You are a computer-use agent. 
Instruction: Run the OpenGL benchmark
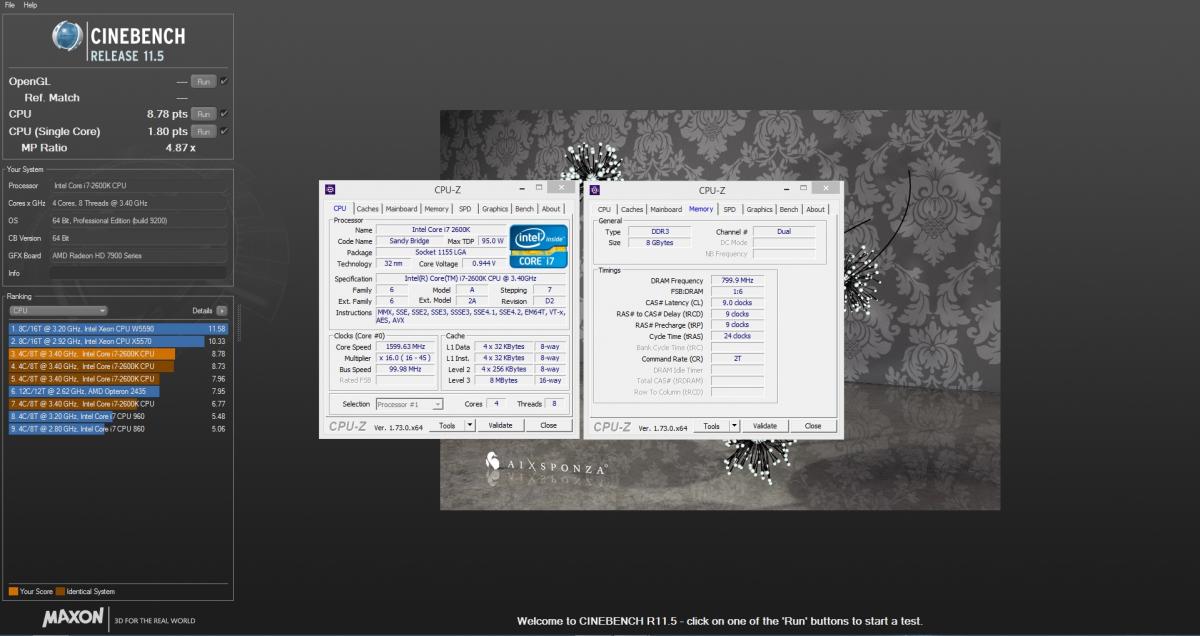pyautogui.click(x=203, y=81)
